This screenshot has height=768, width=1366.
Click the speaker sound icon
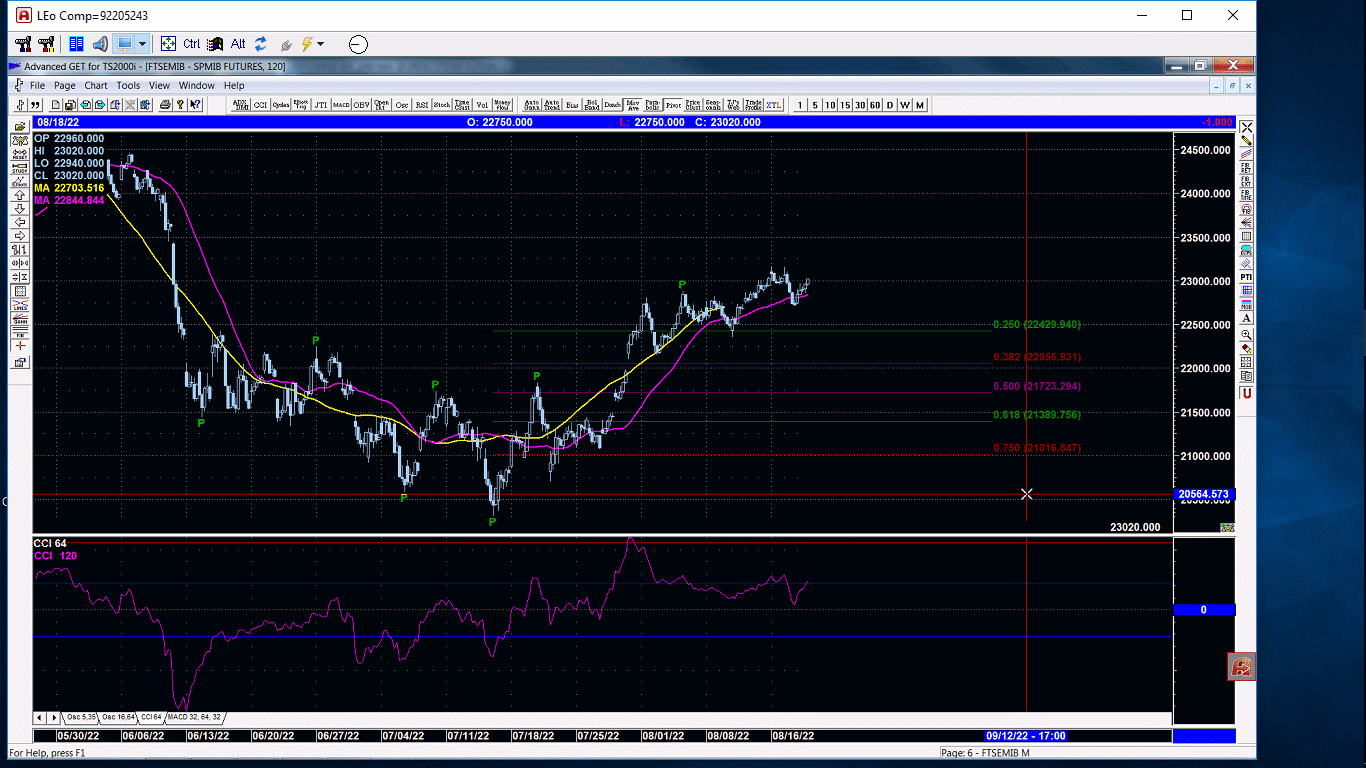[x=100, y=44]
